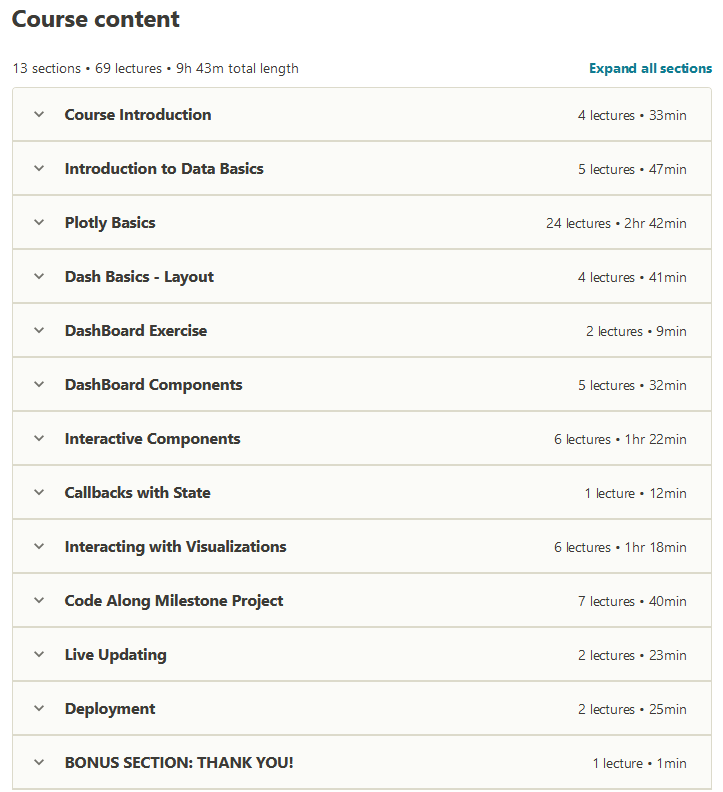The width and height of the screenshot is (723, 792).
Task: Click '24 lectures • 2hr 42min' summary
Action: (616, 223)
